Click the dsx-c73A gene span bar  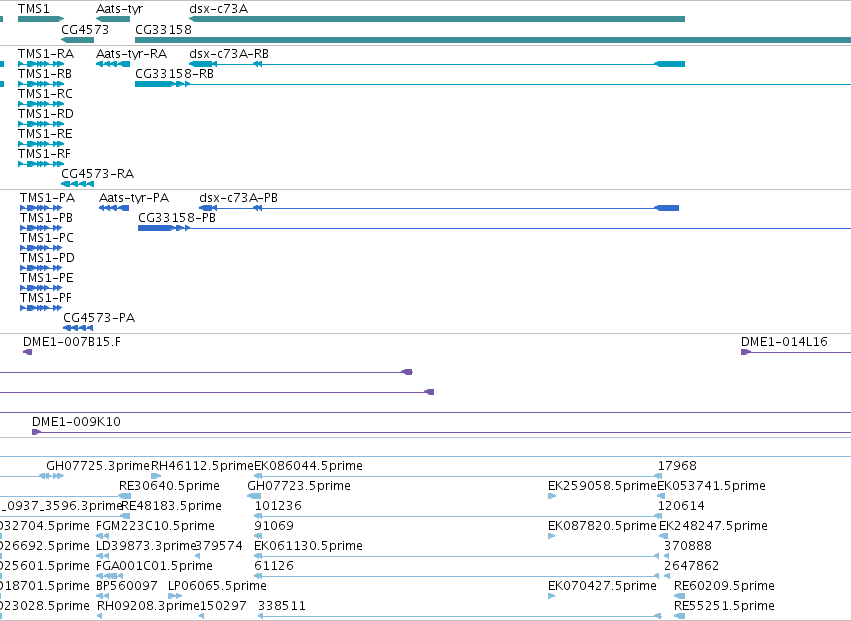pyautogui.click(x=437, y=19)
